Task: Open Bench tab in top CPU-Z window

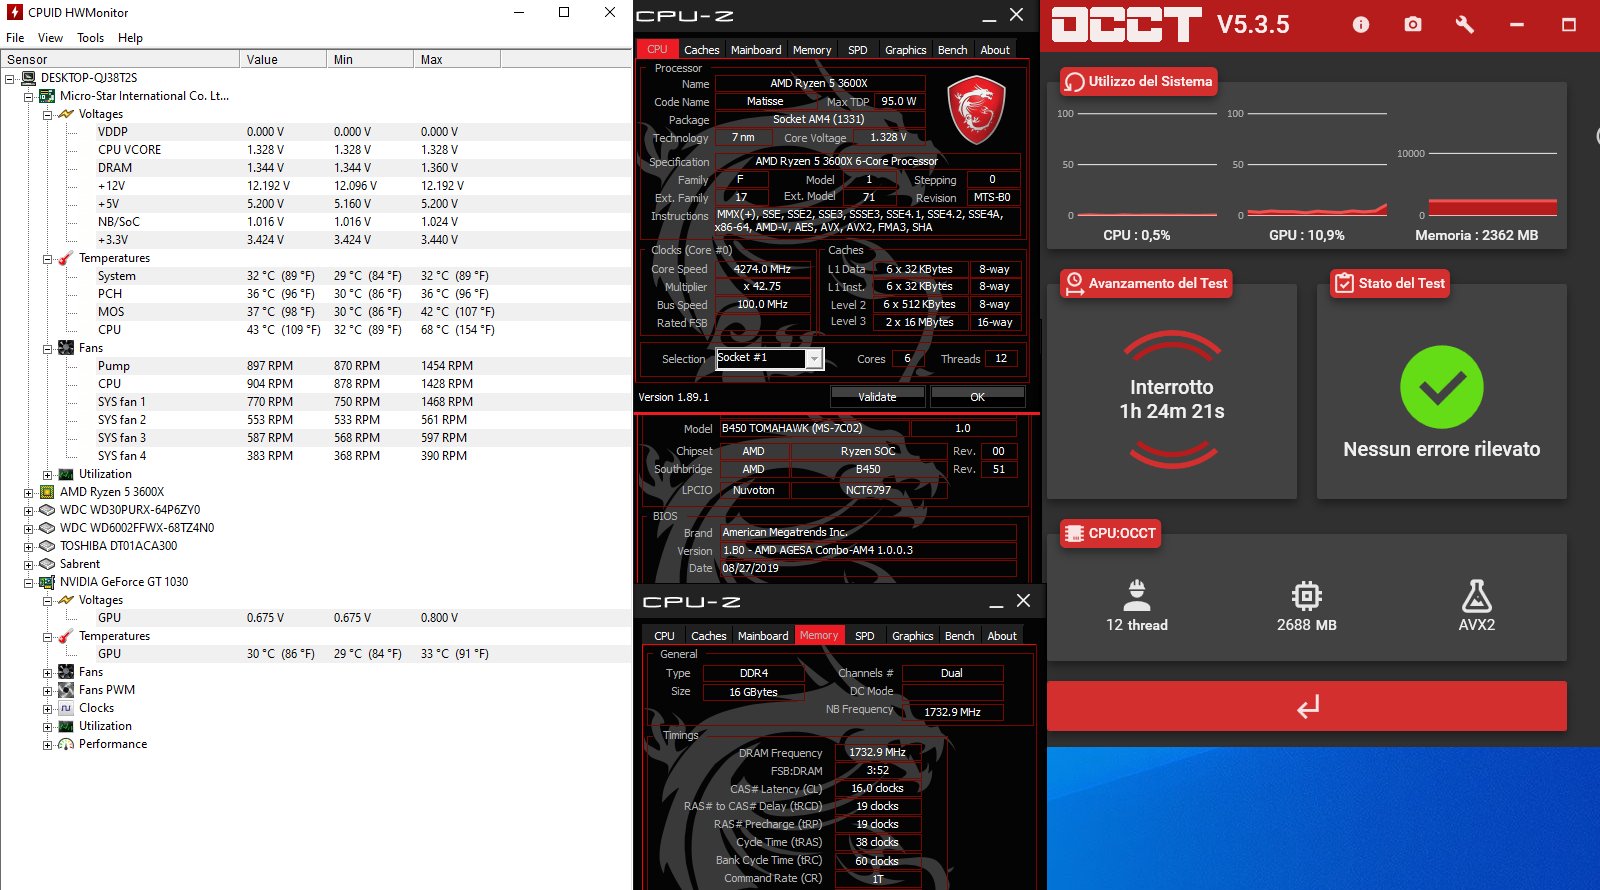Action: [952, 50]
